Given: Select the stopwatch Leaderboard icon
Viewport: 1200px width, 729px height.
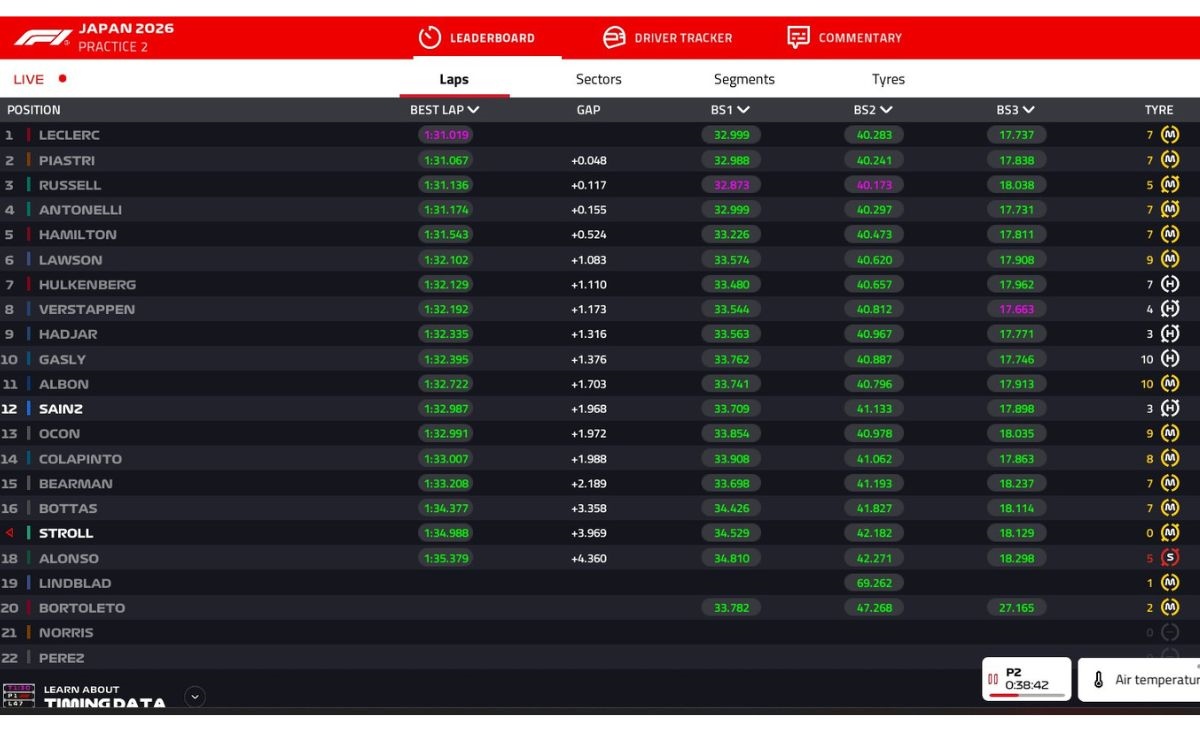Looking at the screenshot, I should pos(429,37).
